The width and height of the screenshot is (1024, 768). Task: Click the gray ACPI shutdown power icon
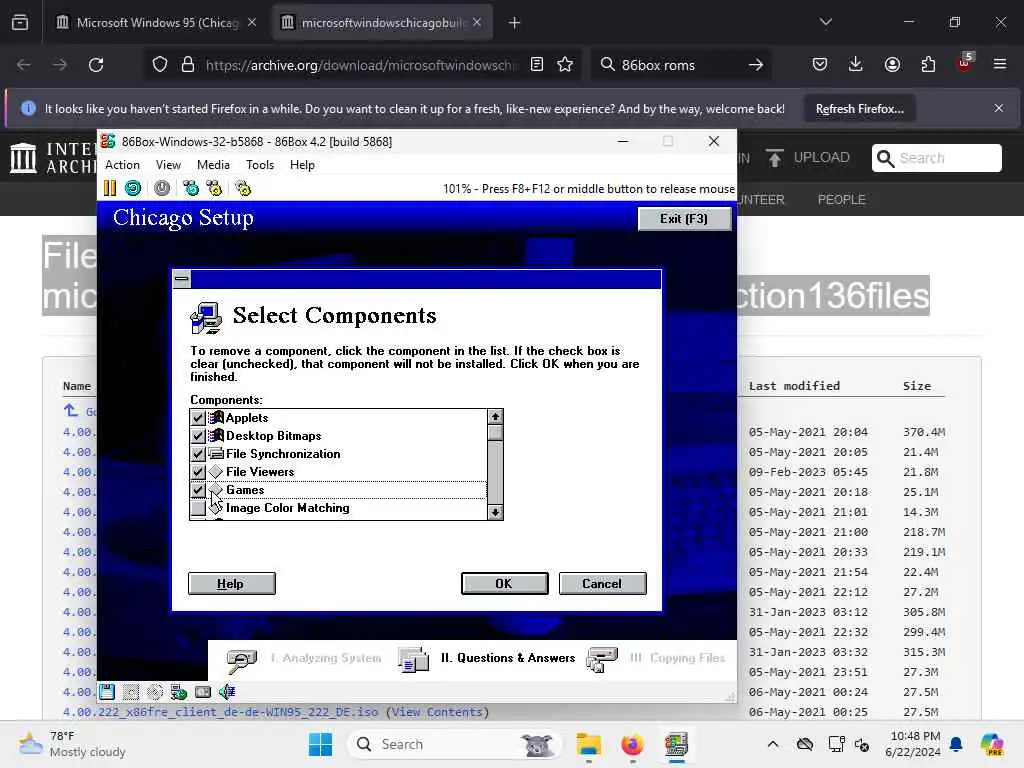[162, 189]
